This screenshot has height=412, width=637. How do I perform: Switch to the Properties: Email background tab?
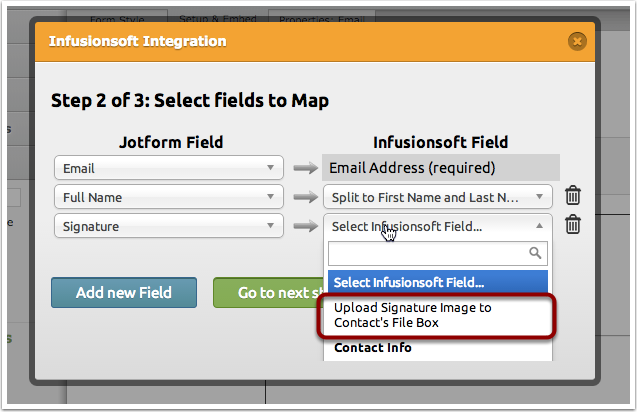click(x=322, y=17)
